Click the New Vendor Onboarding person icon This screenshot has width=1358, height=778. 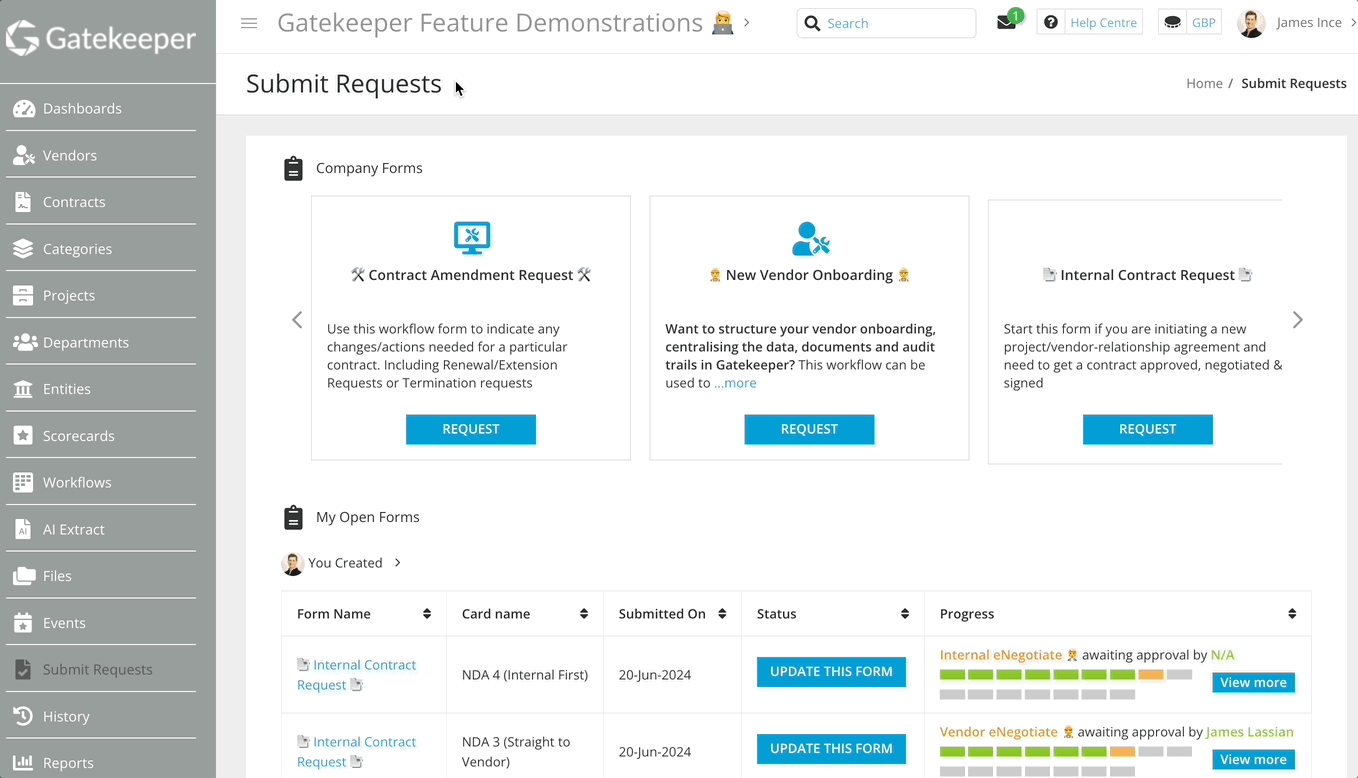pyautogui.click(x=809, y=238)
